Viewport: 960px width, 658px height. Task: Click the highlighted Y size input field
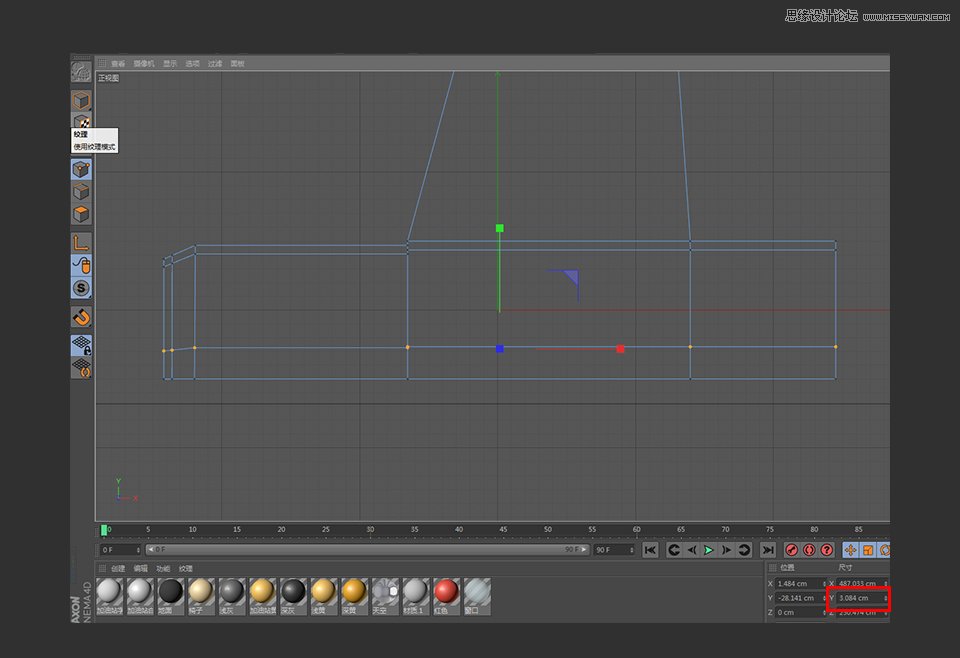tap(857, 598)
